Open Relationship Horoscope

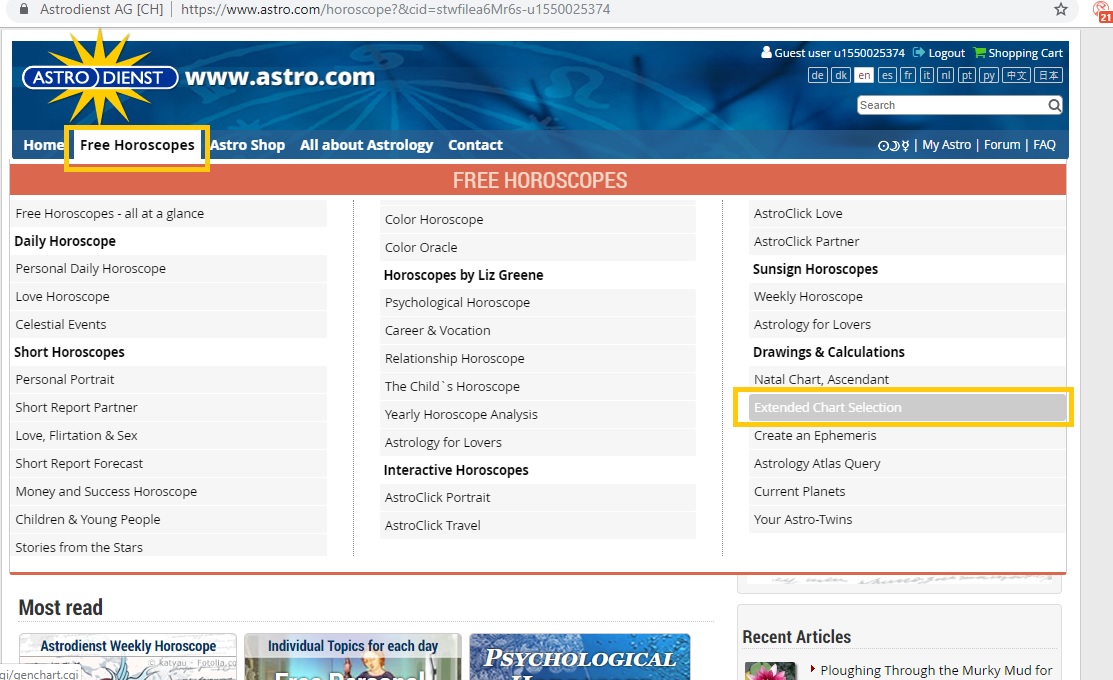pyautogui.click(x=538, y=358)
